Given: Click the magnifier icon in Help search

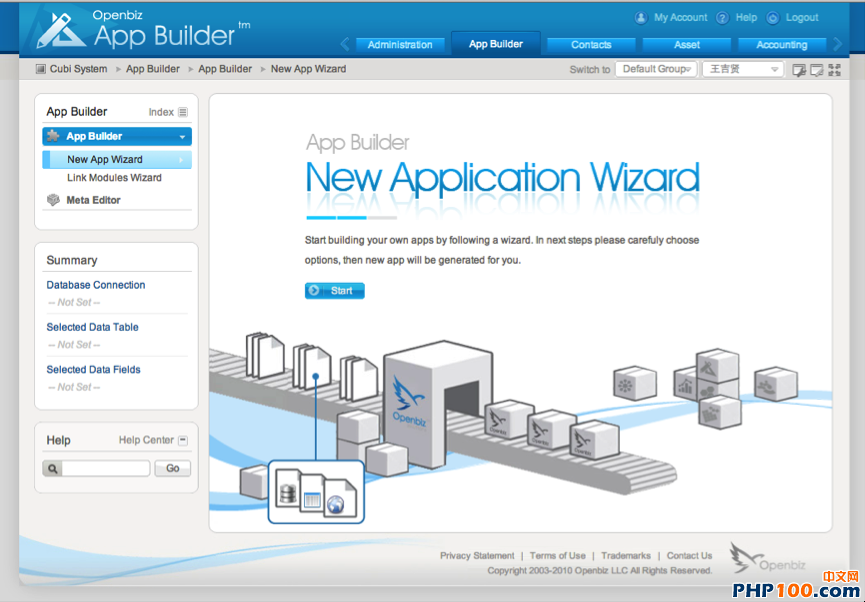Looking at the screenshot, I should pos(53,468).
